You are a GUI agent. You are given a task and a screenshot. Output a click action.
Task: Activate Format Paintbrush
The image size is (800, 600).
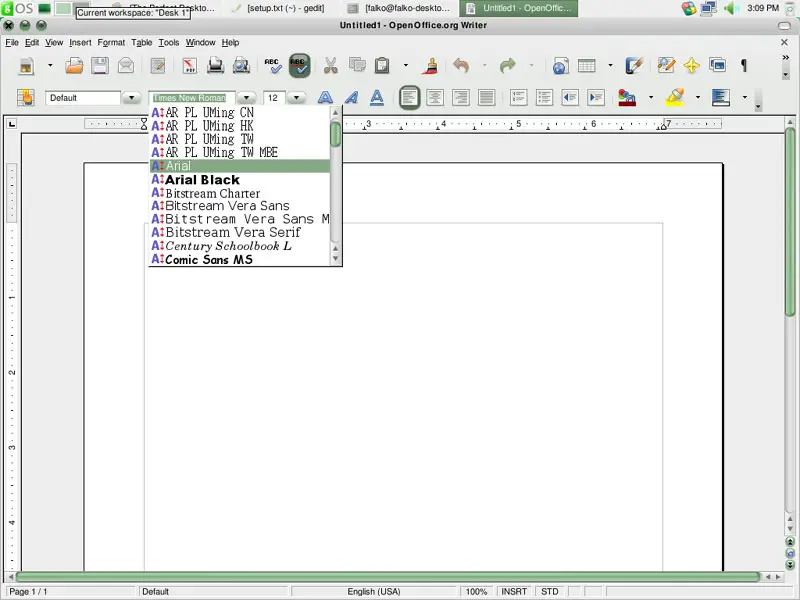coord(431,66)
